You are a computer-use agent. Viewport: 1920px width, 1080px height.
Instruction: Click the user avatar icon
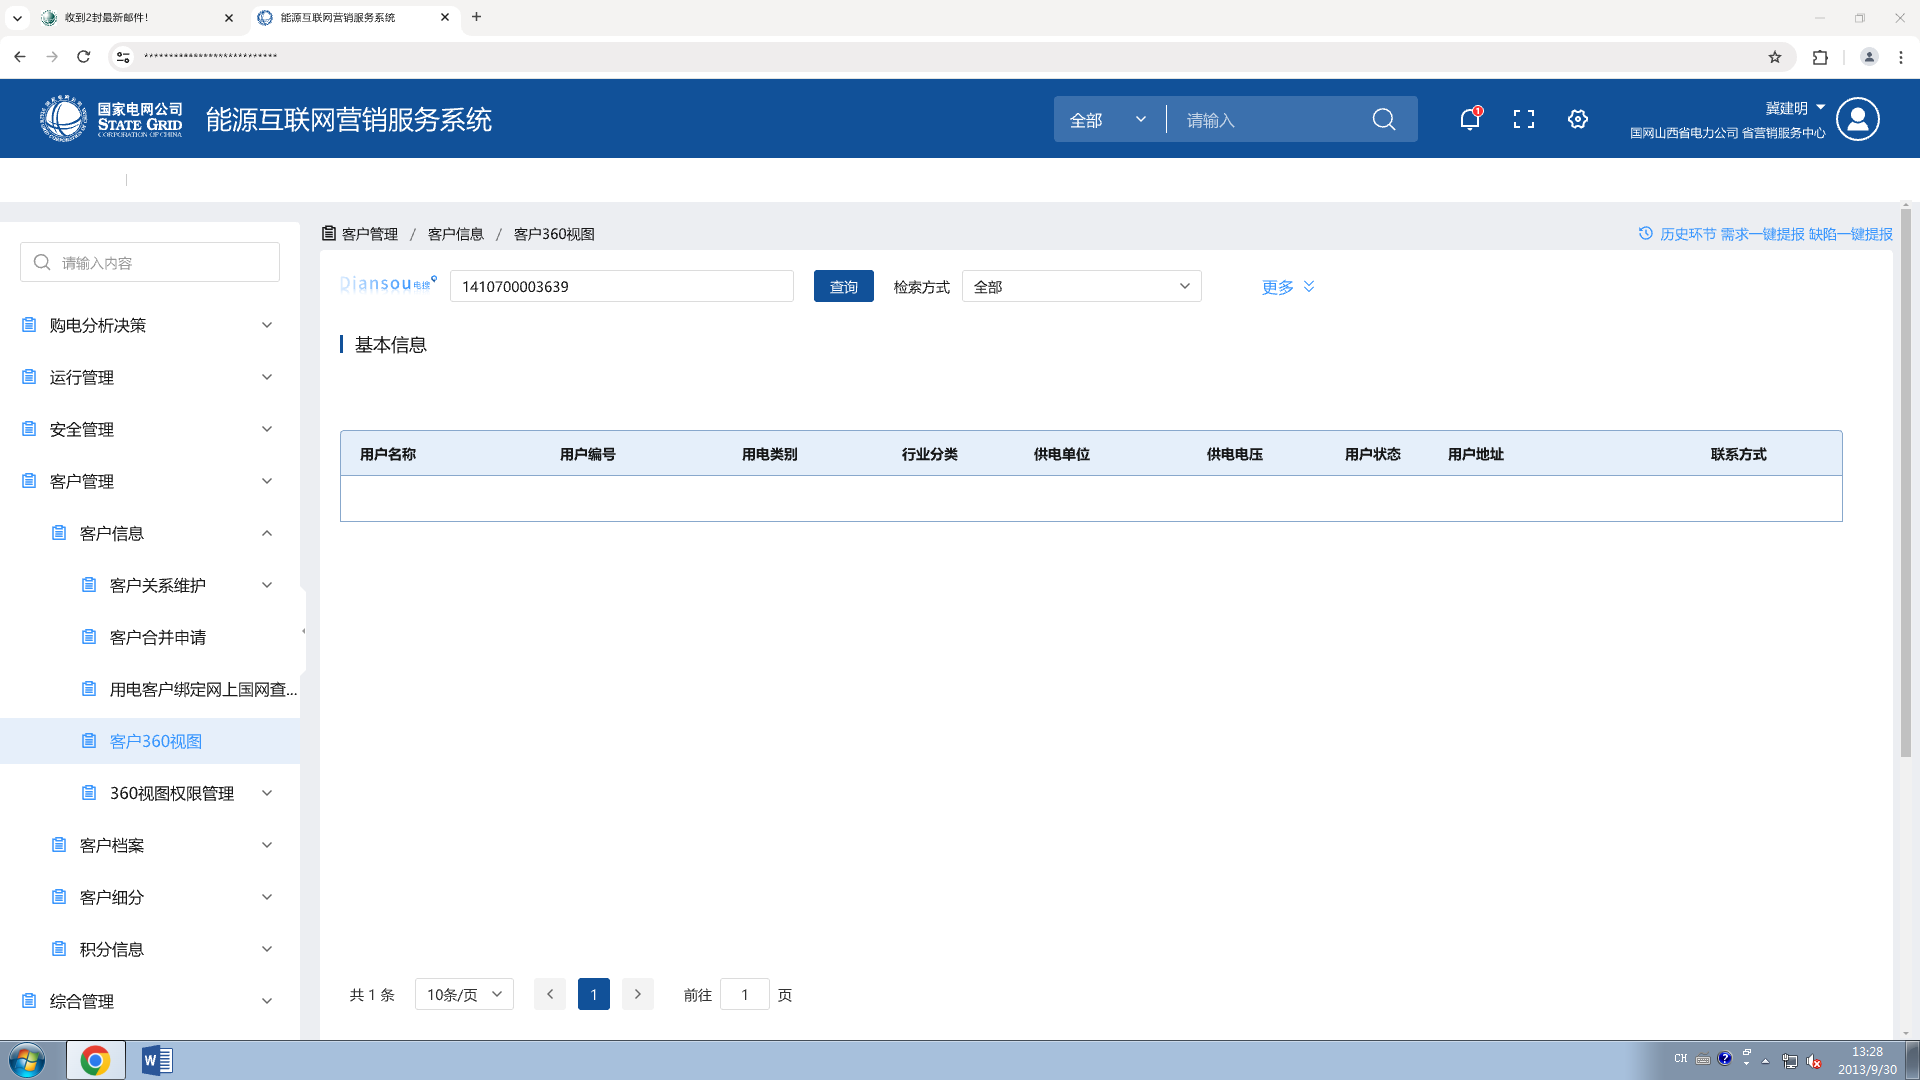pyautogui.click(x=1857, y=120)
